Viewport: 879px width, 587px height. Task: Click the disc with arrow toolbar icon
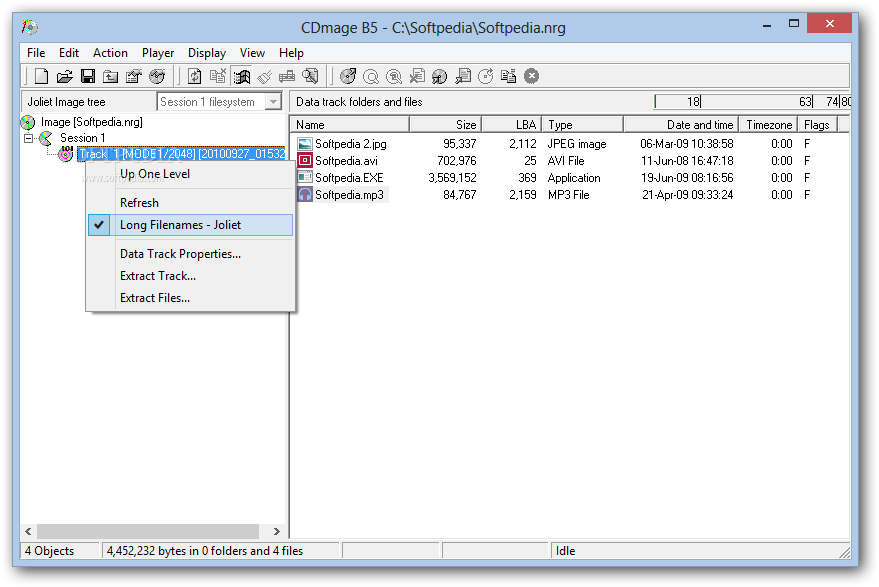coord(348,76)
